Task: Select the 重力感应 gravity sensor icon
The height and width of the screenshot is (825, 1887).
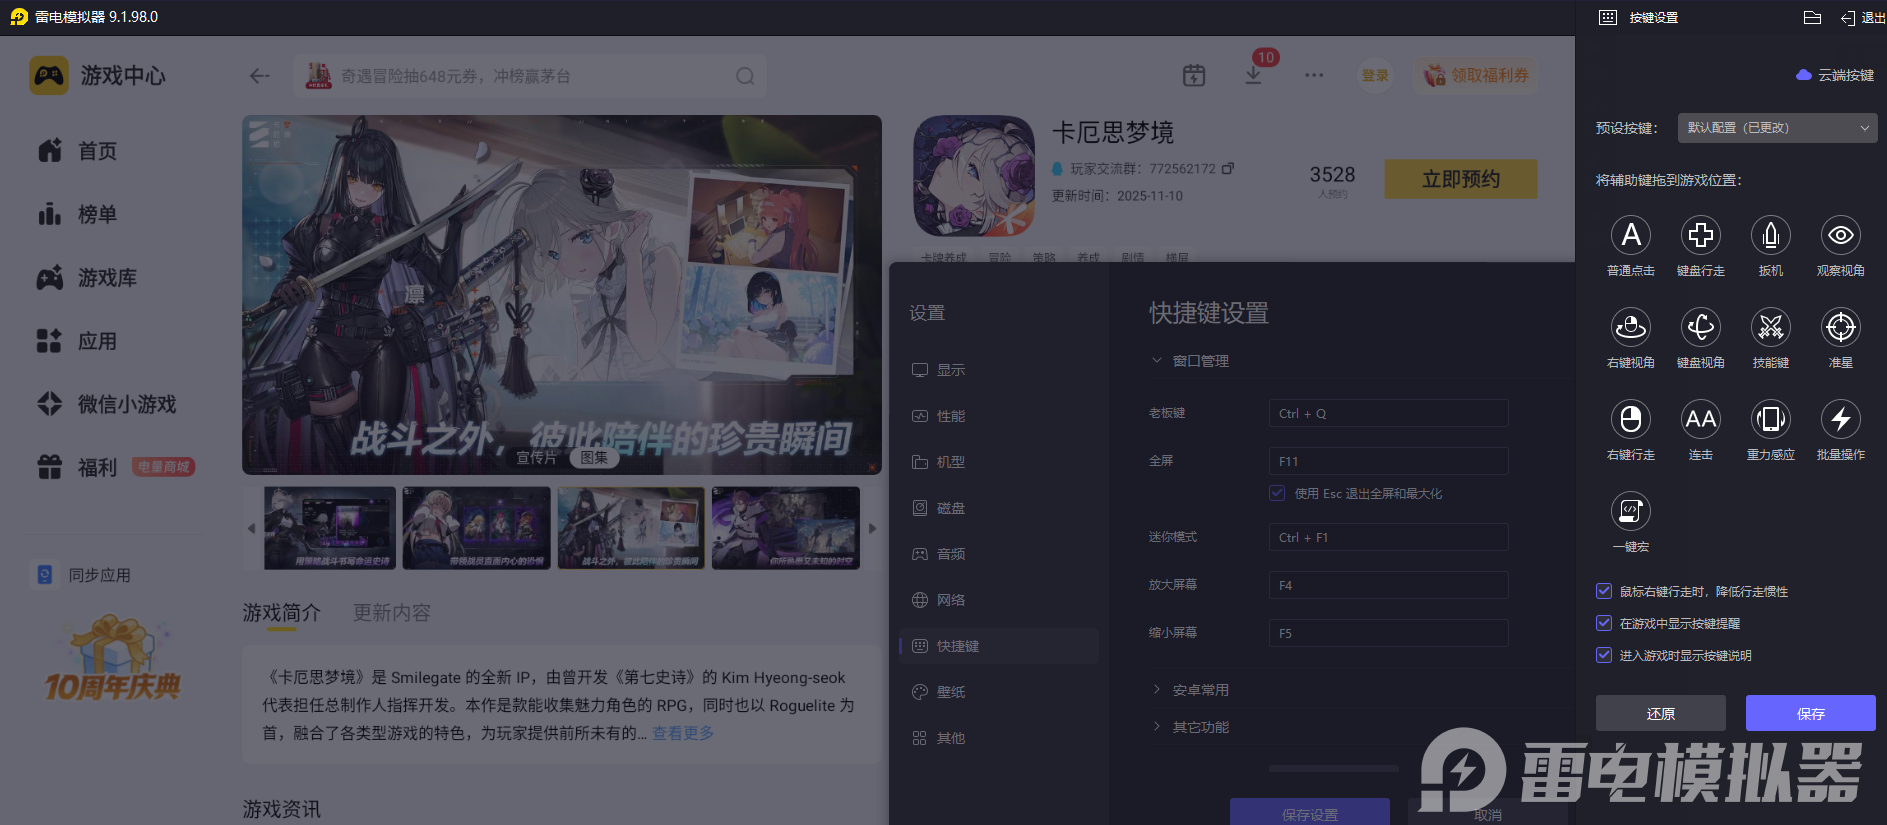Action: (x=1770, y=420)
